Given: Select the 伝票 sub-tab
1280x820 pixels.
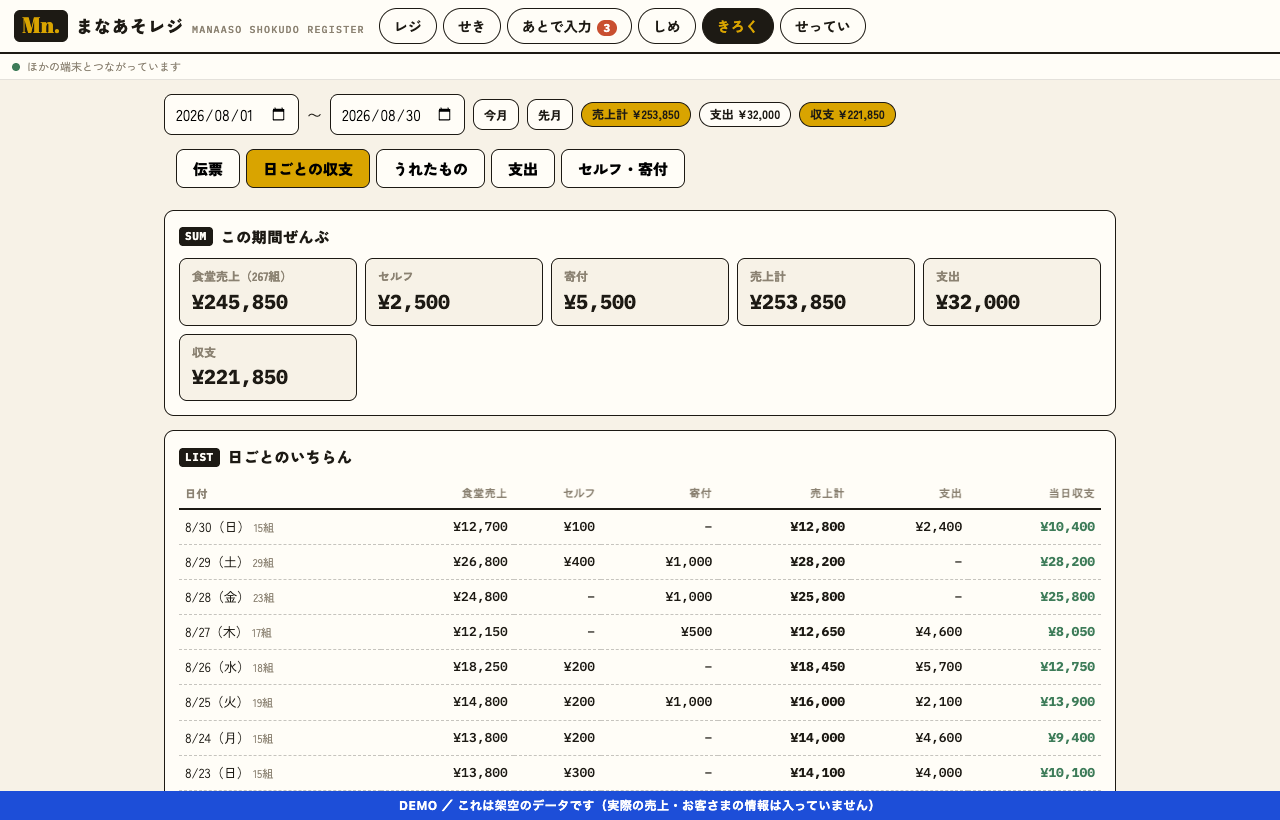Looking at the screenshot, I should point(208,169).
